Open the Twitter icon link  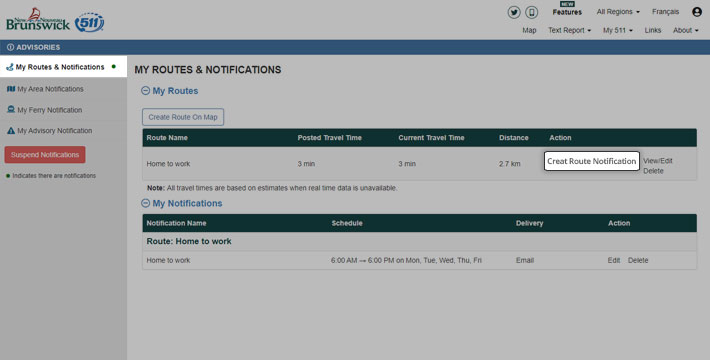tap(513, 12)
